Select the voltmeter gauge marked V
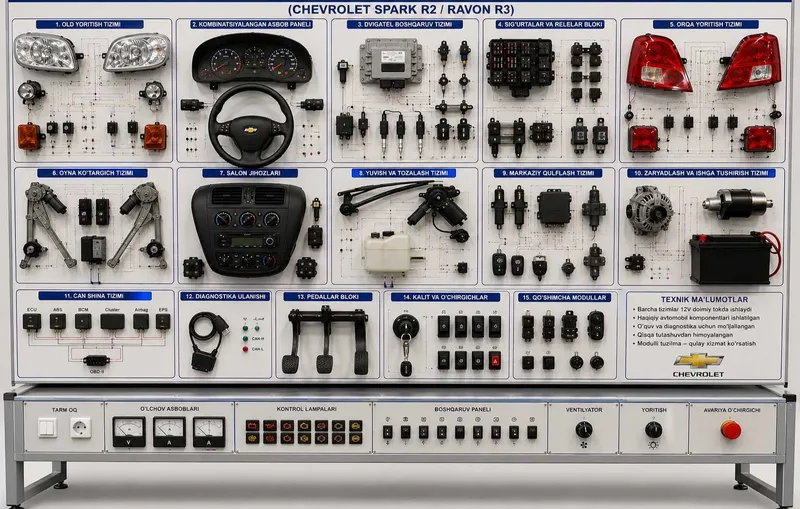This screenshot has width=800, height=509. coord(129,432)
